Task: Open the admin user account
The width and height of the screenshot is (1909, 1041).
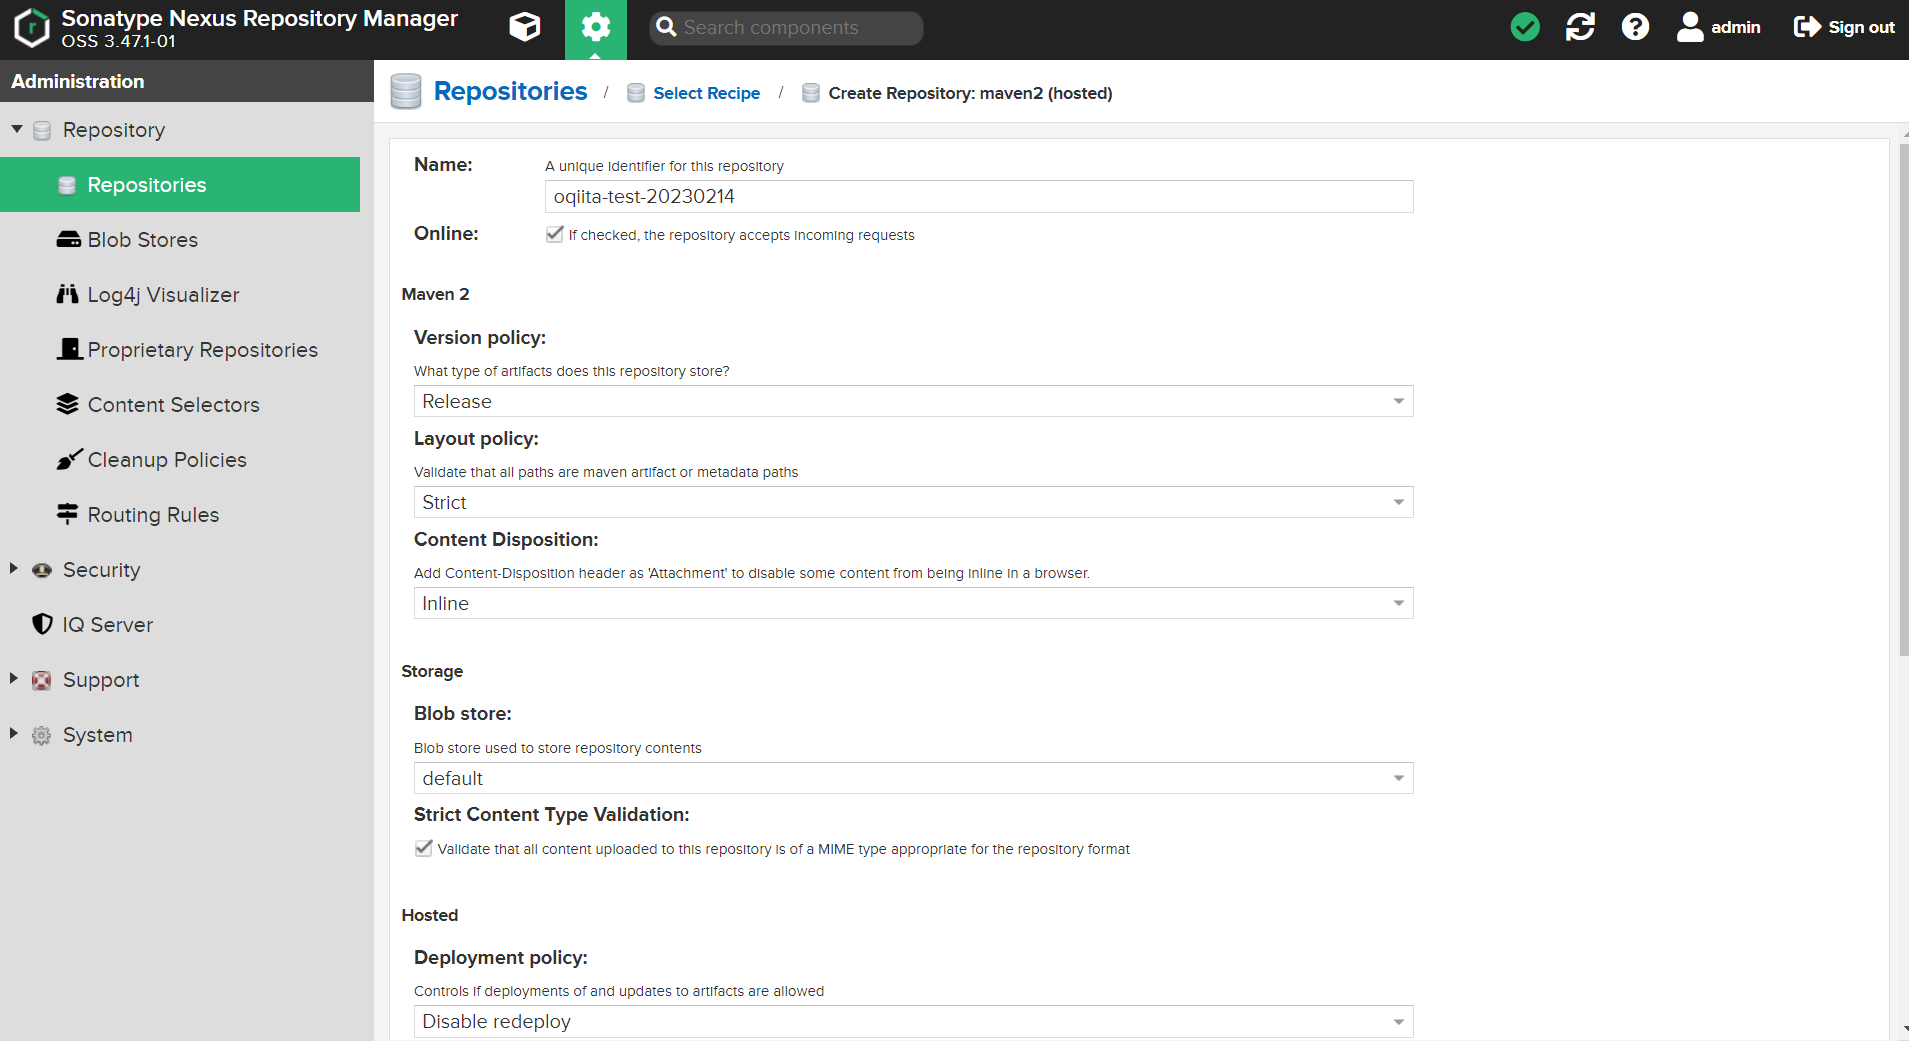Action: click(1718, 27)
